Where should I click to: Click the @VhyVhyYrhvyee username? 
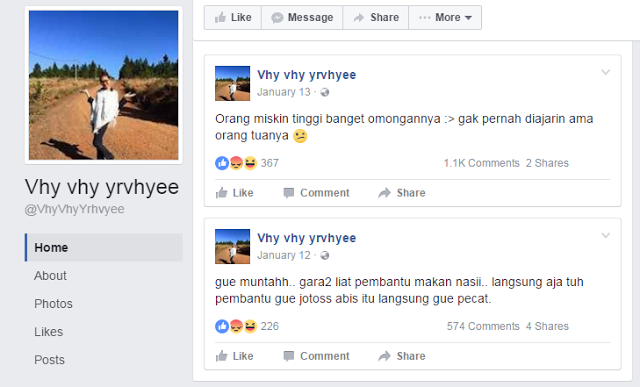click(74, 209)
